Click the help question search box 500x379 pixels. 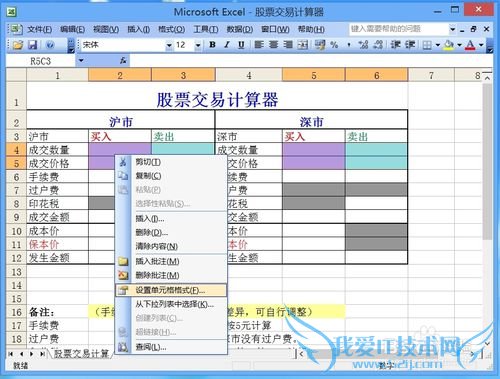399,29
